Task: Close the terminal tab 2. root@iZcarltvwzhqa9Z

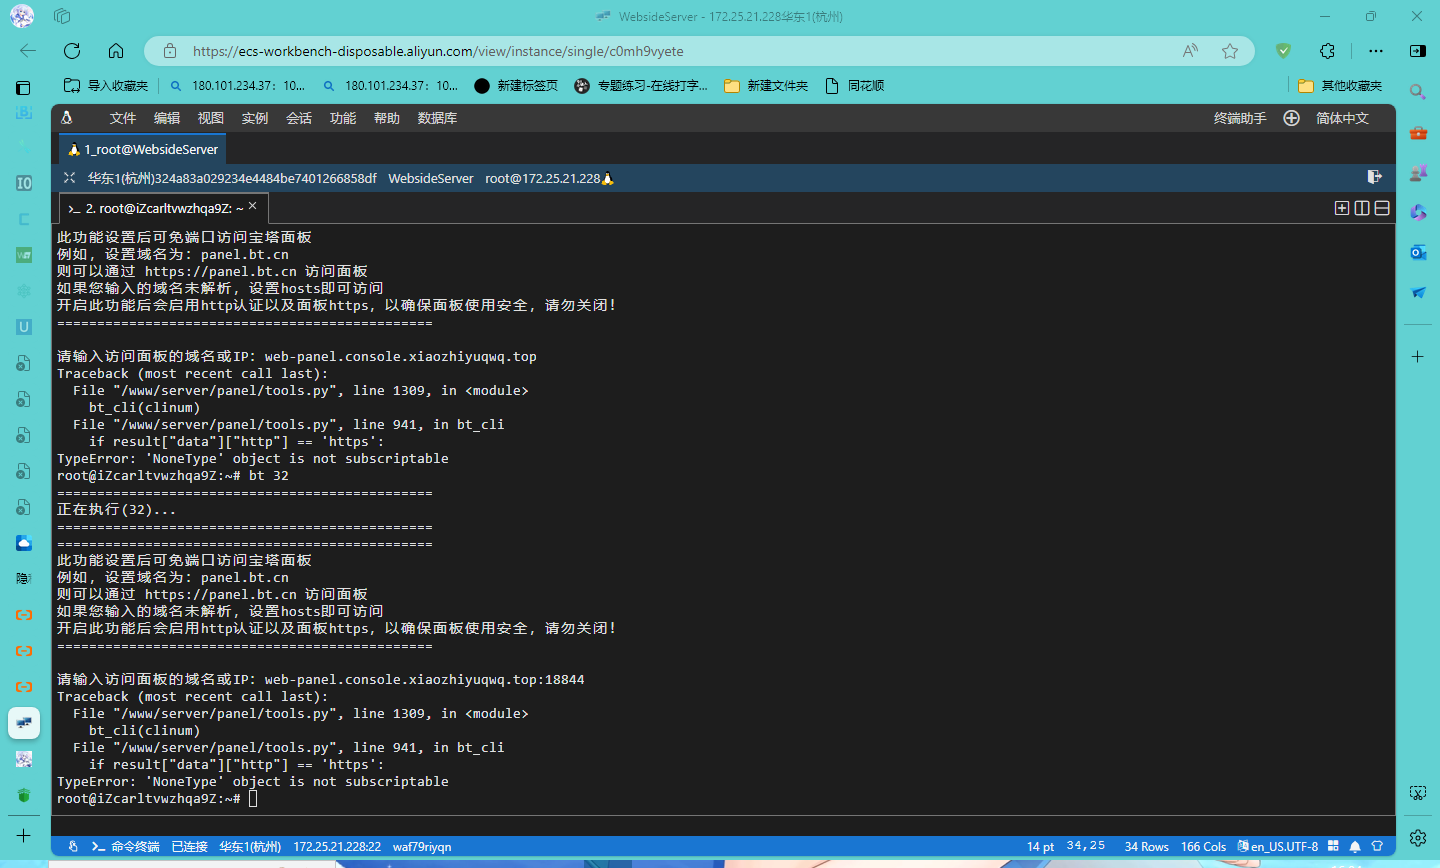Action: pos(253,206)
